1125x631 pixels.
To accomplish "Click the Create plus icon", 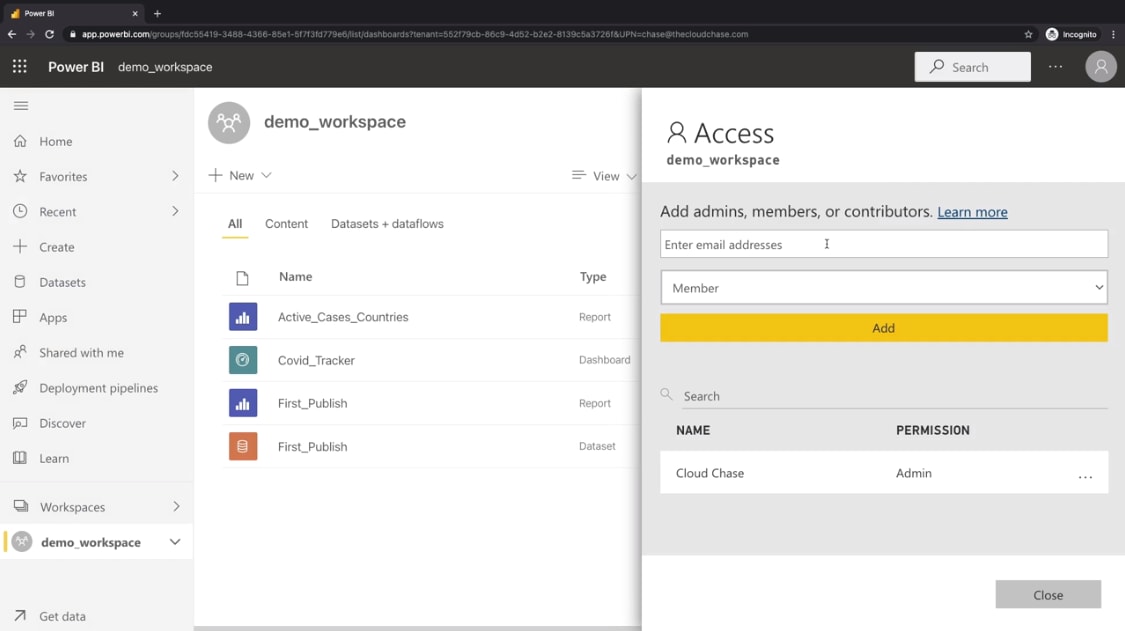I will pyautogui.click(x=20, y=246).
